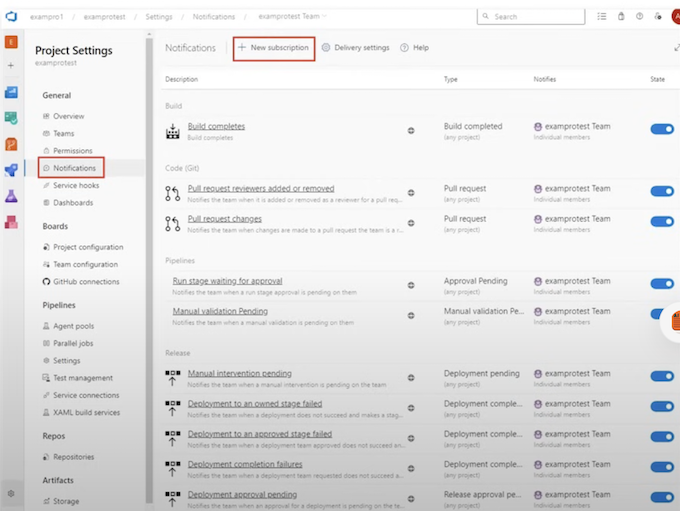
Task: Expand the examprotest Team breadcrumb dropdown
Action: [x=323, y=17]
